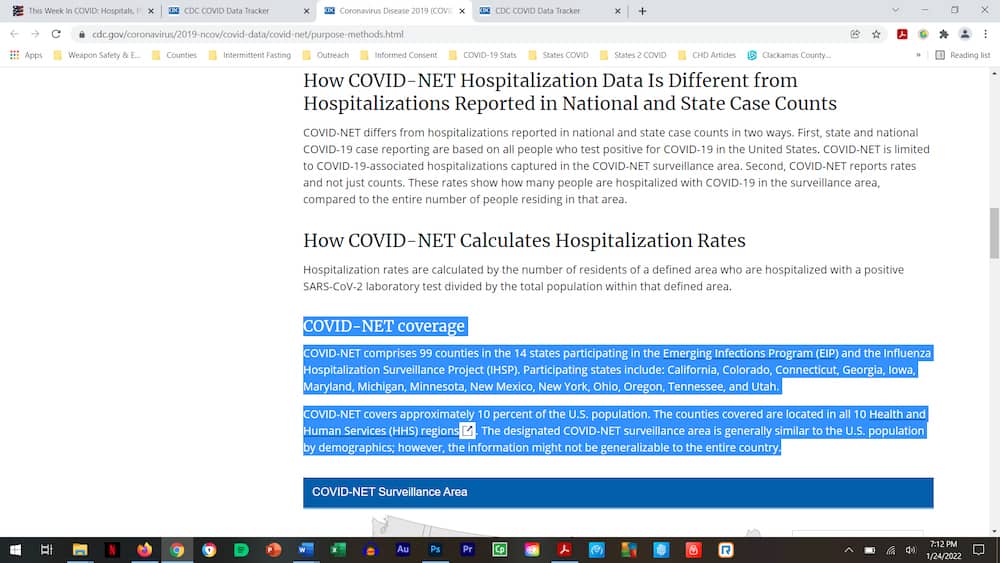This screenshot has height=563, width=1000.
Task: Reload the current page
Action: (x=56, y=34)
